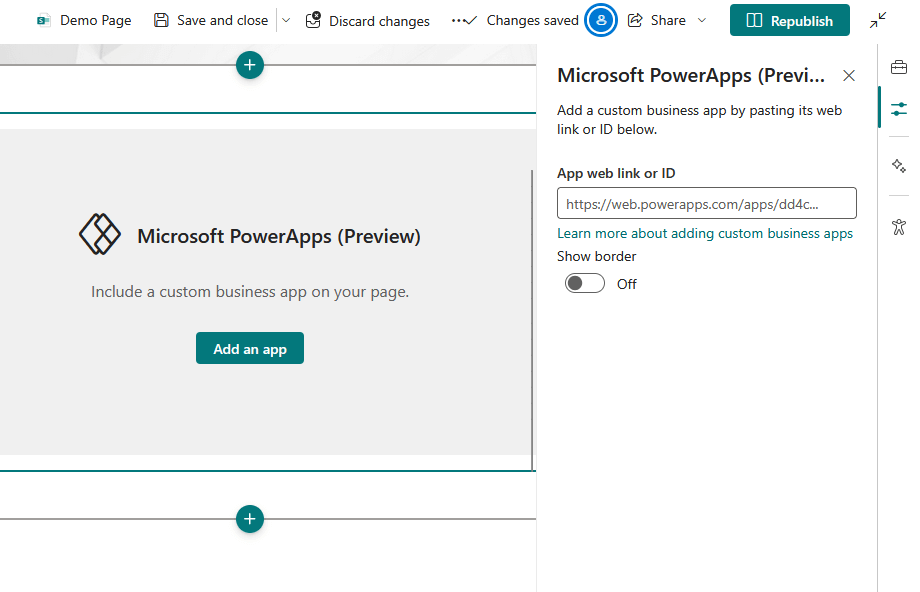
Task: Click the "Show border" label
Action: 596,256
